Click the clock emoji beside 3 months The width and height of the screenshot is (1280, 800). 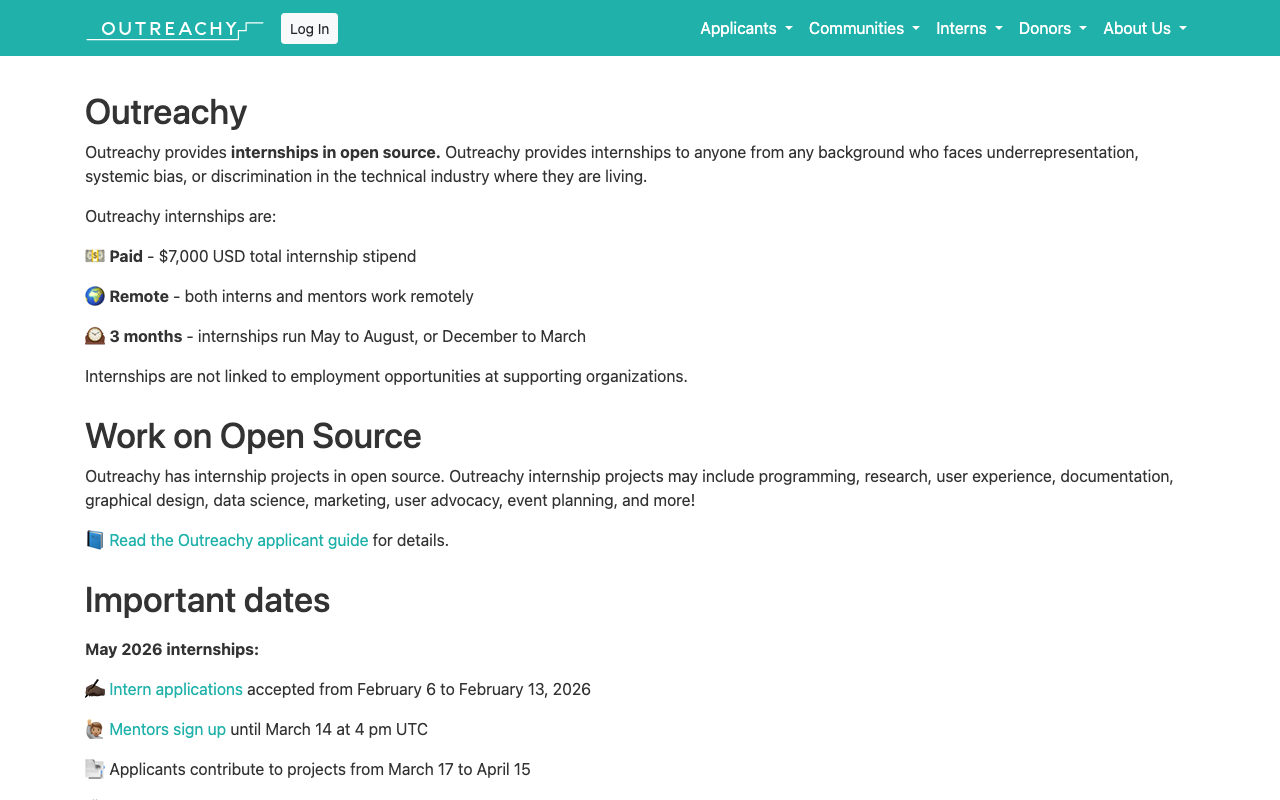95,336
